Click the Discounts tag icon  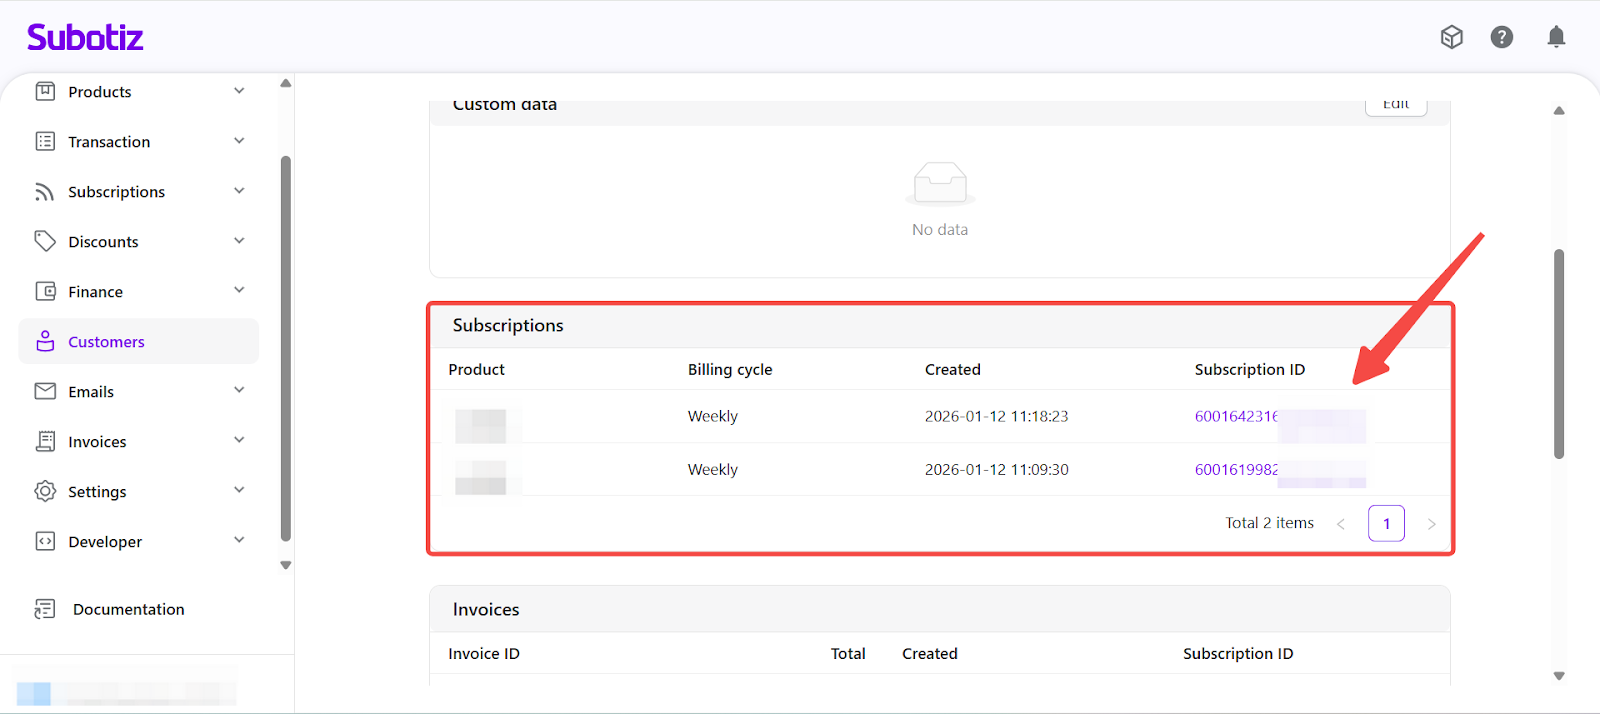coord(45,242)
